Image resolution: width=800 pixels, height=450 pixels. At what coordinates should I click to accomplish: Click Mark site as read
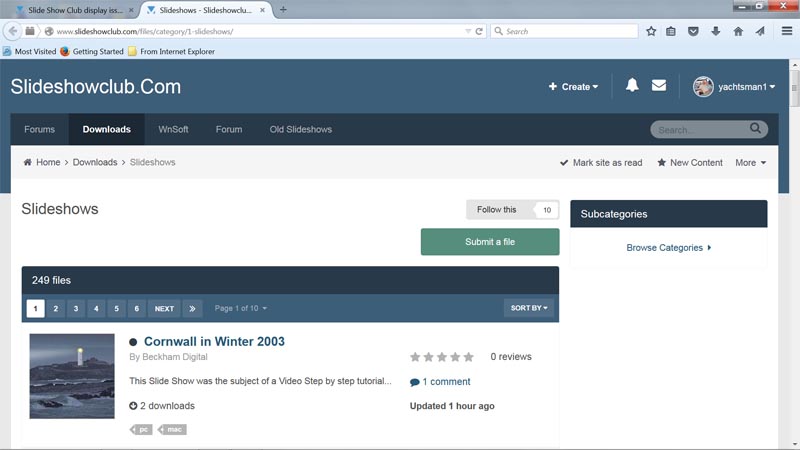601,163
